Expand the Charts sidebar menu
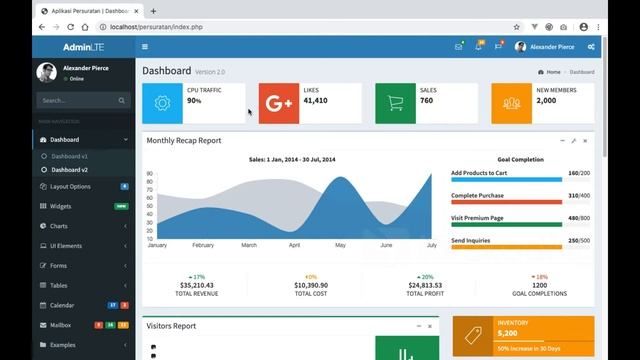 coord(84,226)
